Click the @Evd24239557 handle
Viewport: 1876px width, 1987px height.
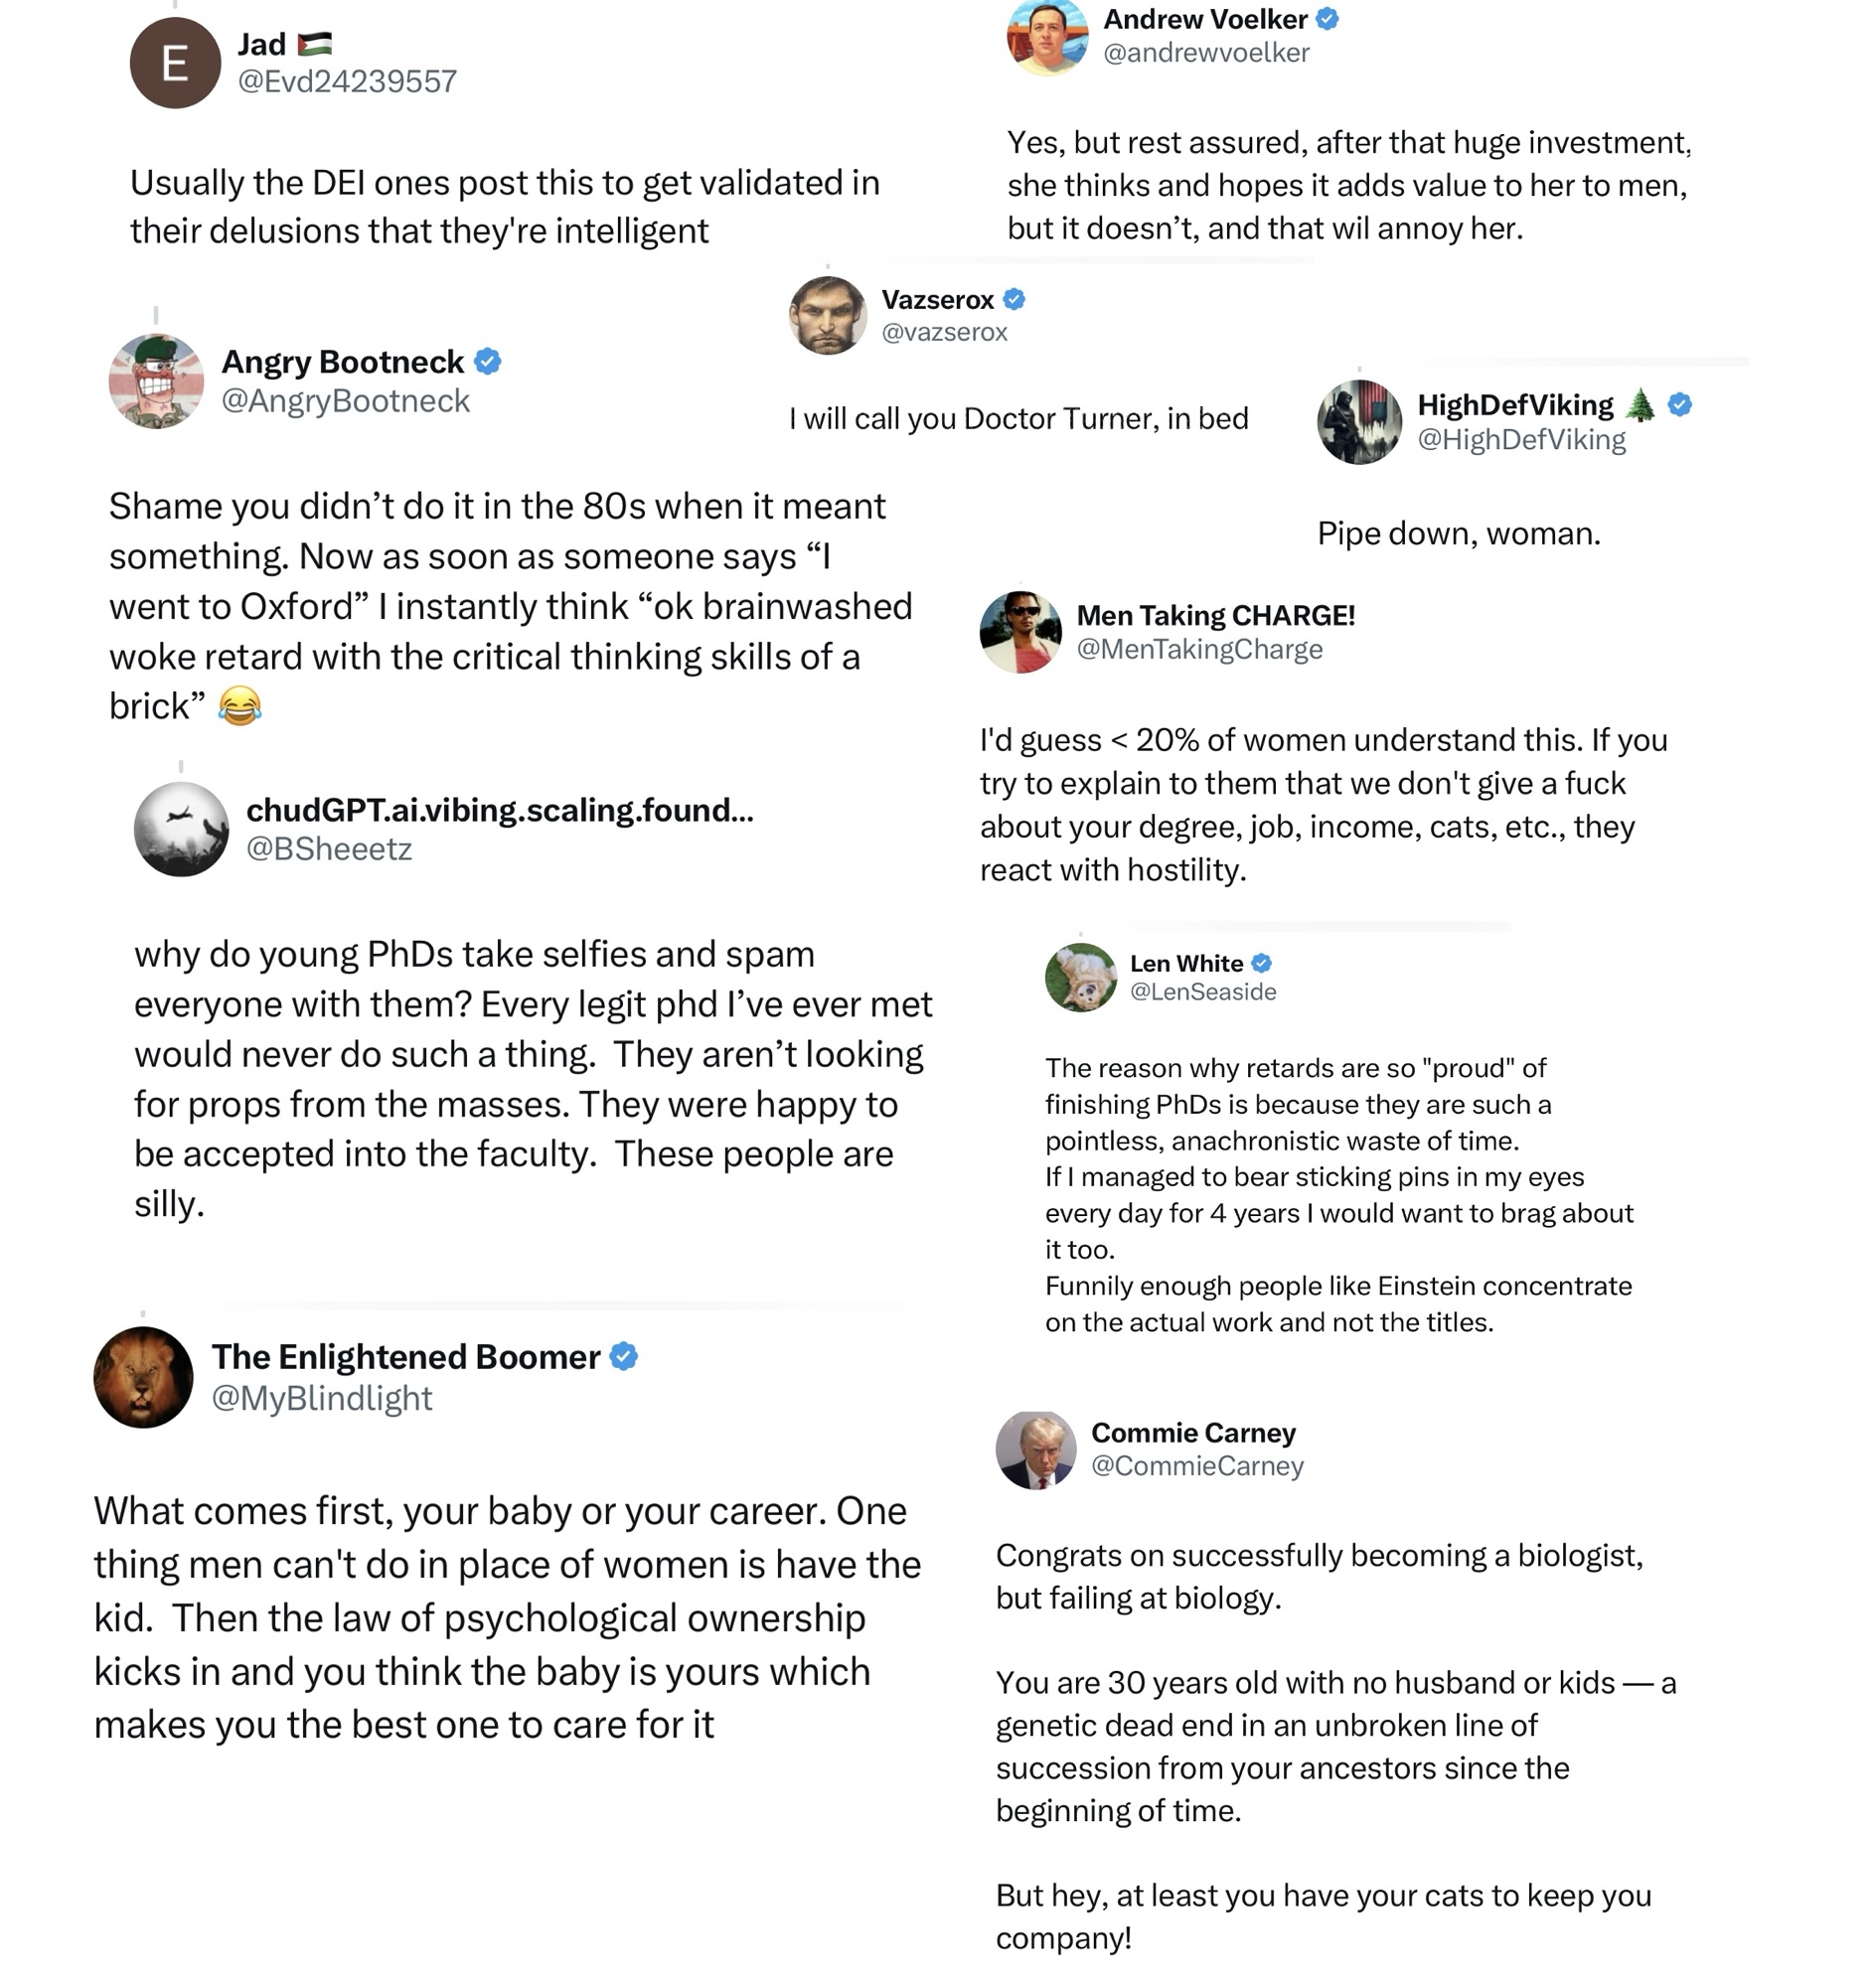tap(347, 81)
